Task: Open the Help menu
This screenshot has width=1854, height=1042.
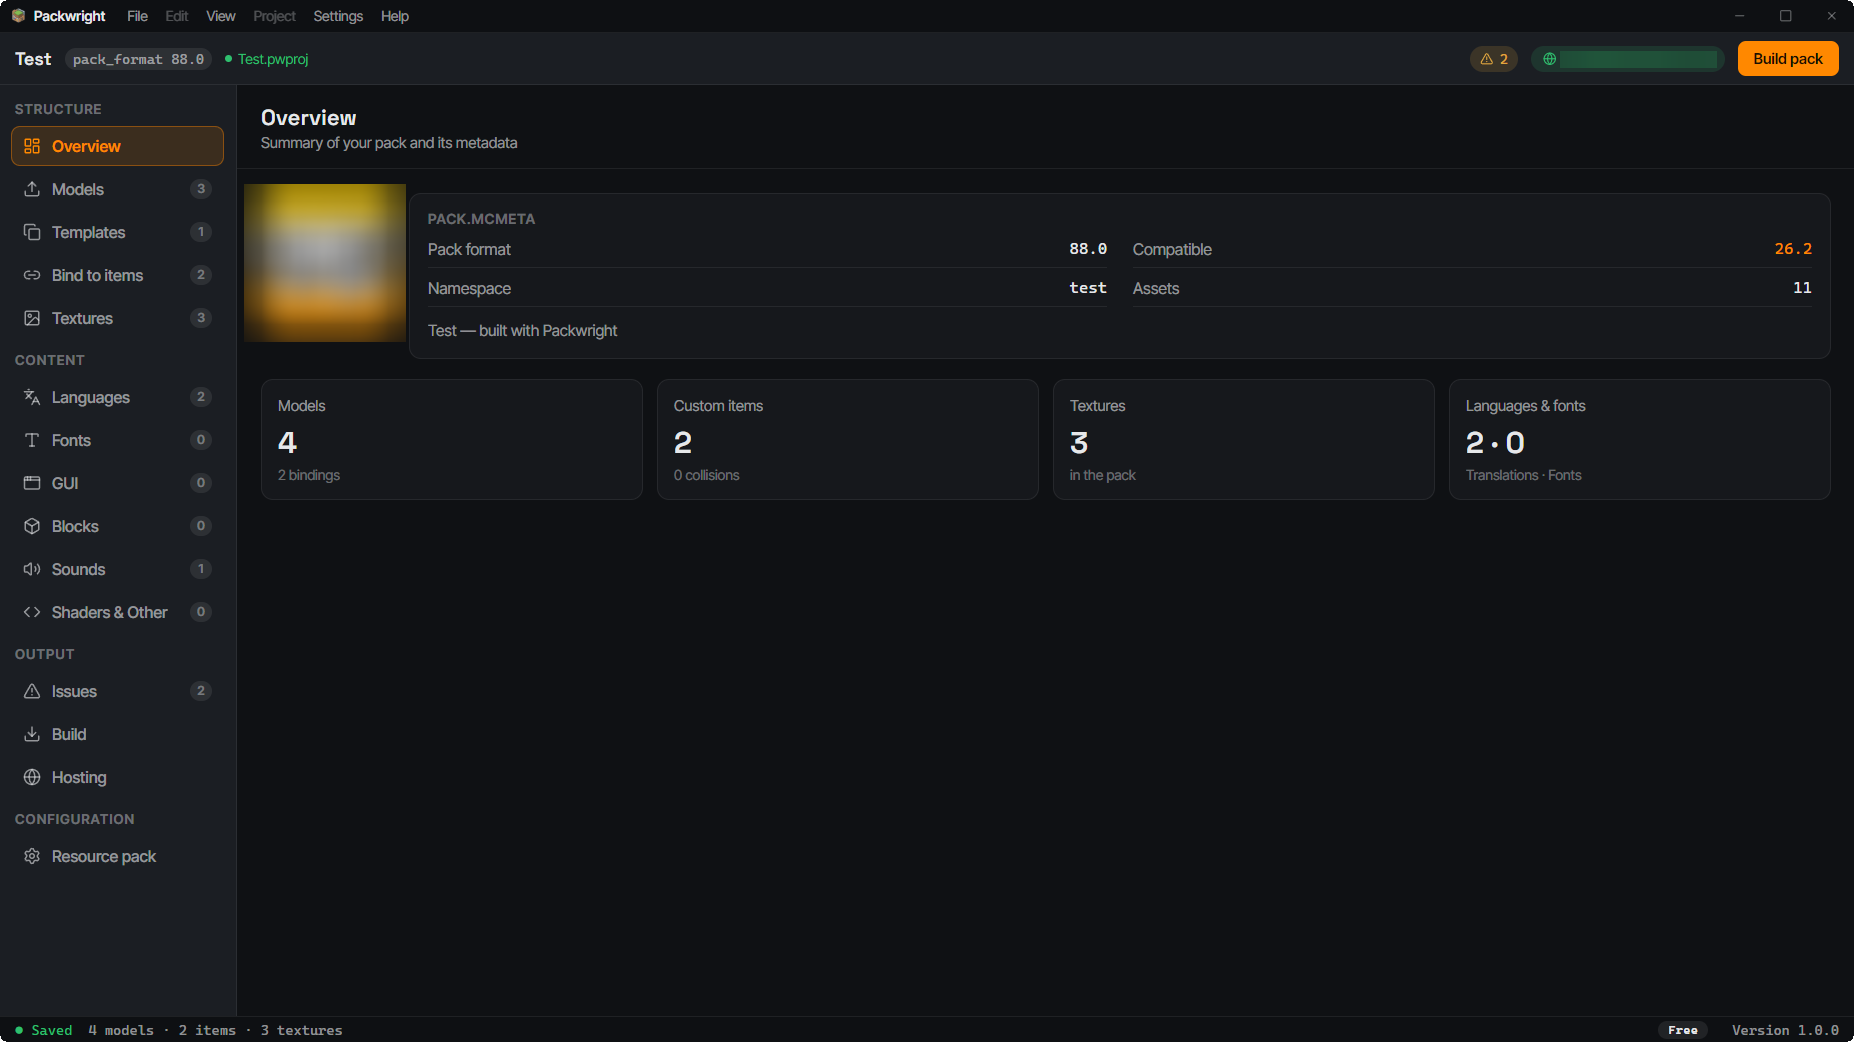Action: (x=395, y=16)
